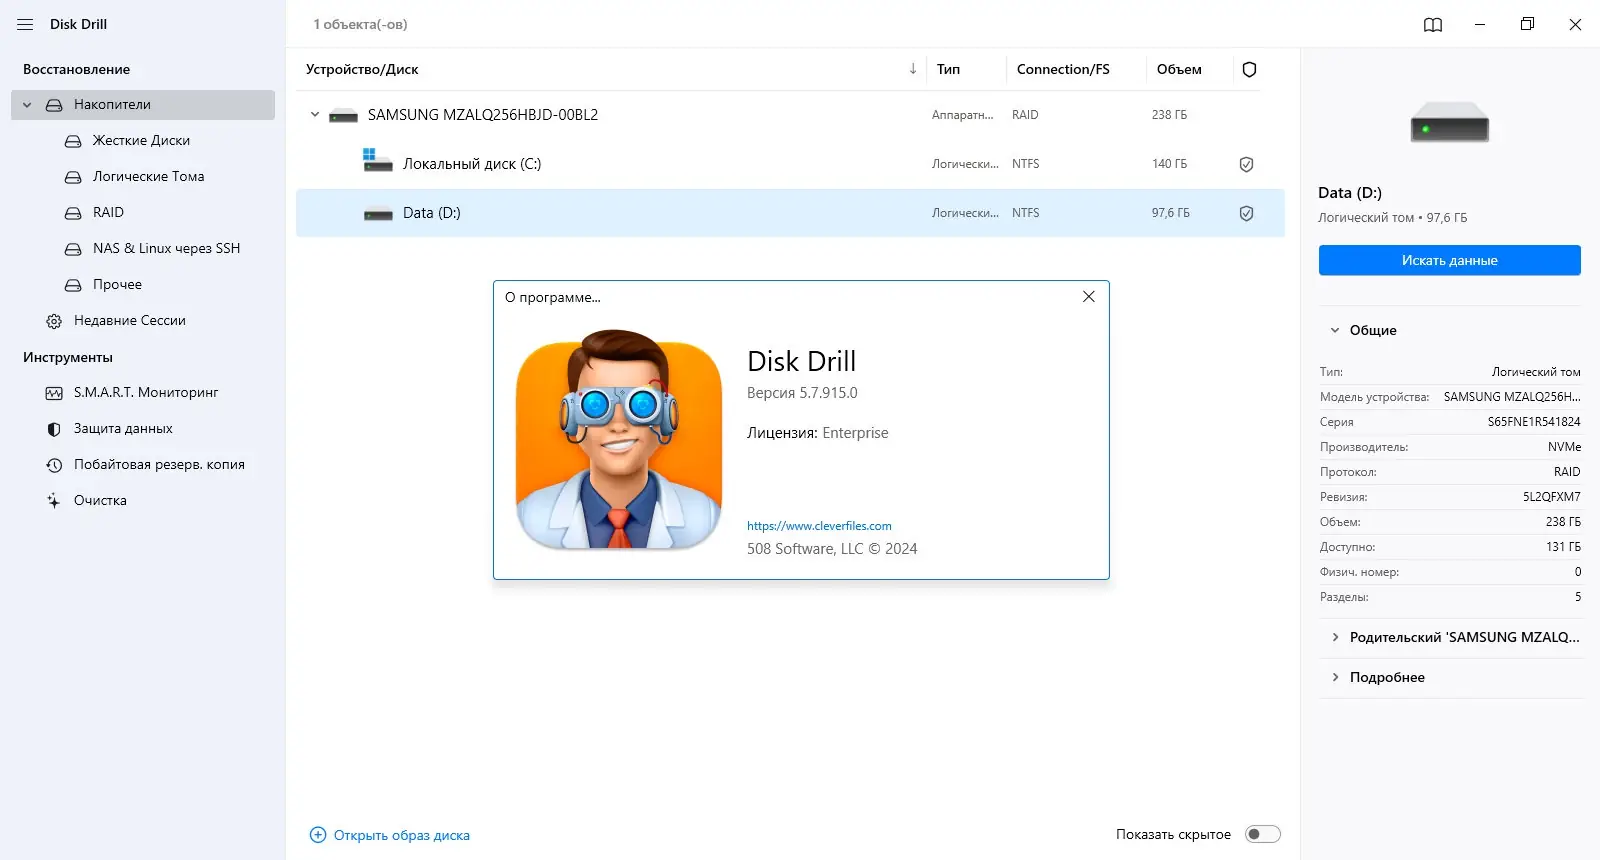Open the book help icon in title bar

coord(1433,24)
